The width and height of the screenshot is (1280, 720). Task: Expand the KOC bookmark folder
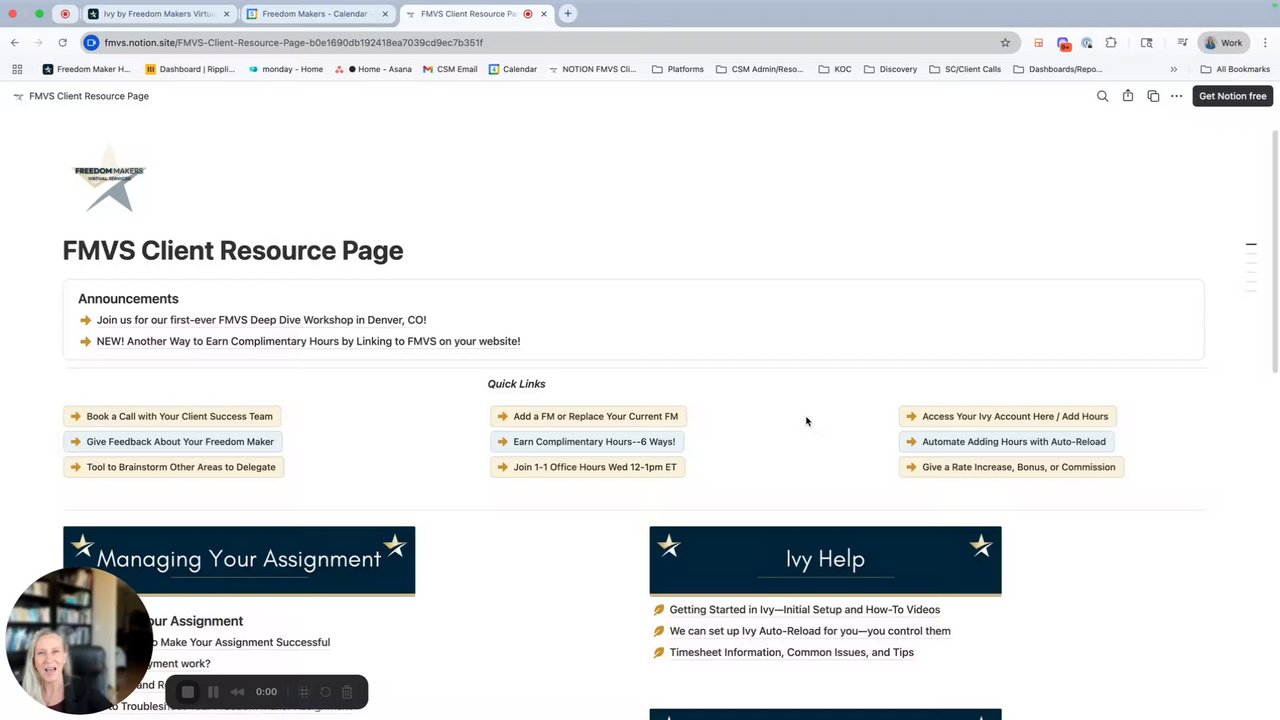pos(835,69)
